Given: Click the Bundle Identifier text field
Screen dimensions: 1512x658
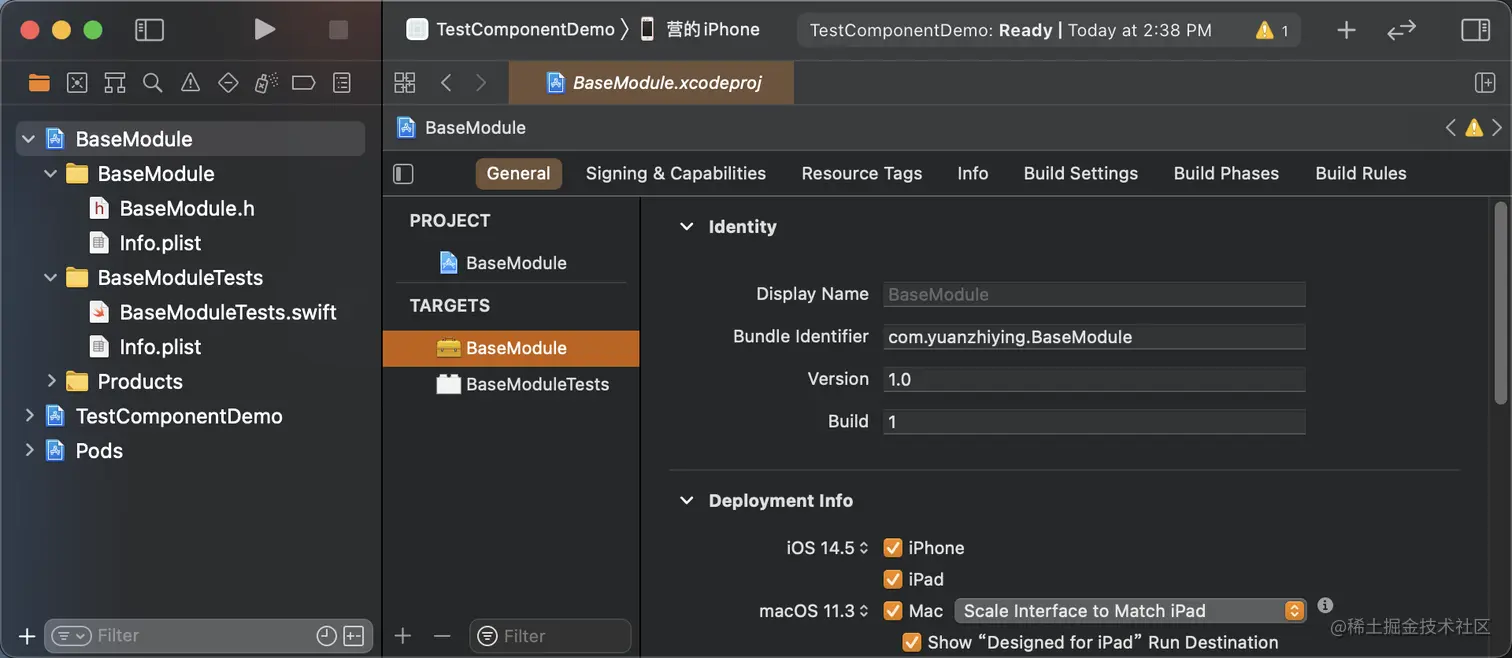Looking at the screenshot, I should [x=1093, y=337].
